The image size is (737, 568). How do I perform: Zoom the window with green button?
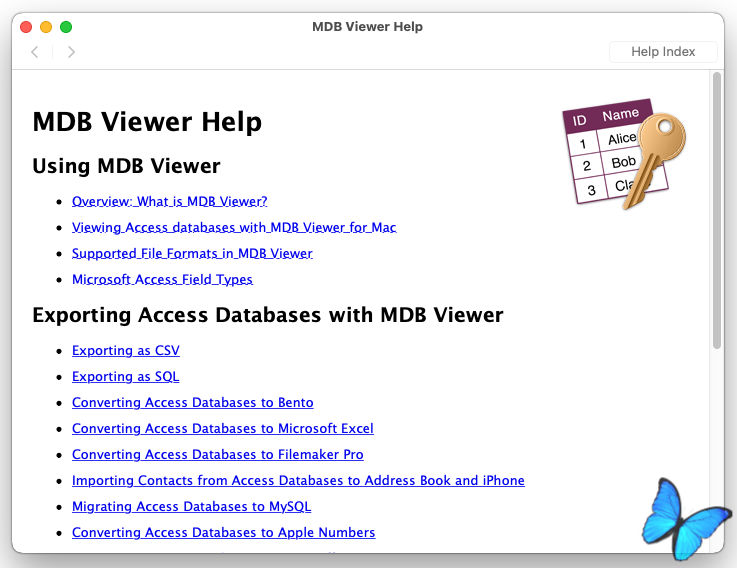tap(66, 27)
